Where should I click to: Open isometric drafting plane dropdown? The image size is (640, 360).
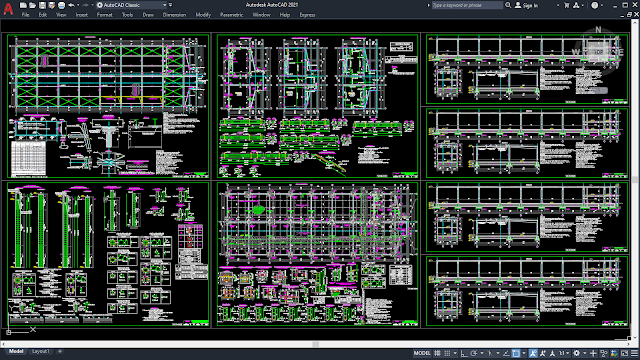[498, 353]
